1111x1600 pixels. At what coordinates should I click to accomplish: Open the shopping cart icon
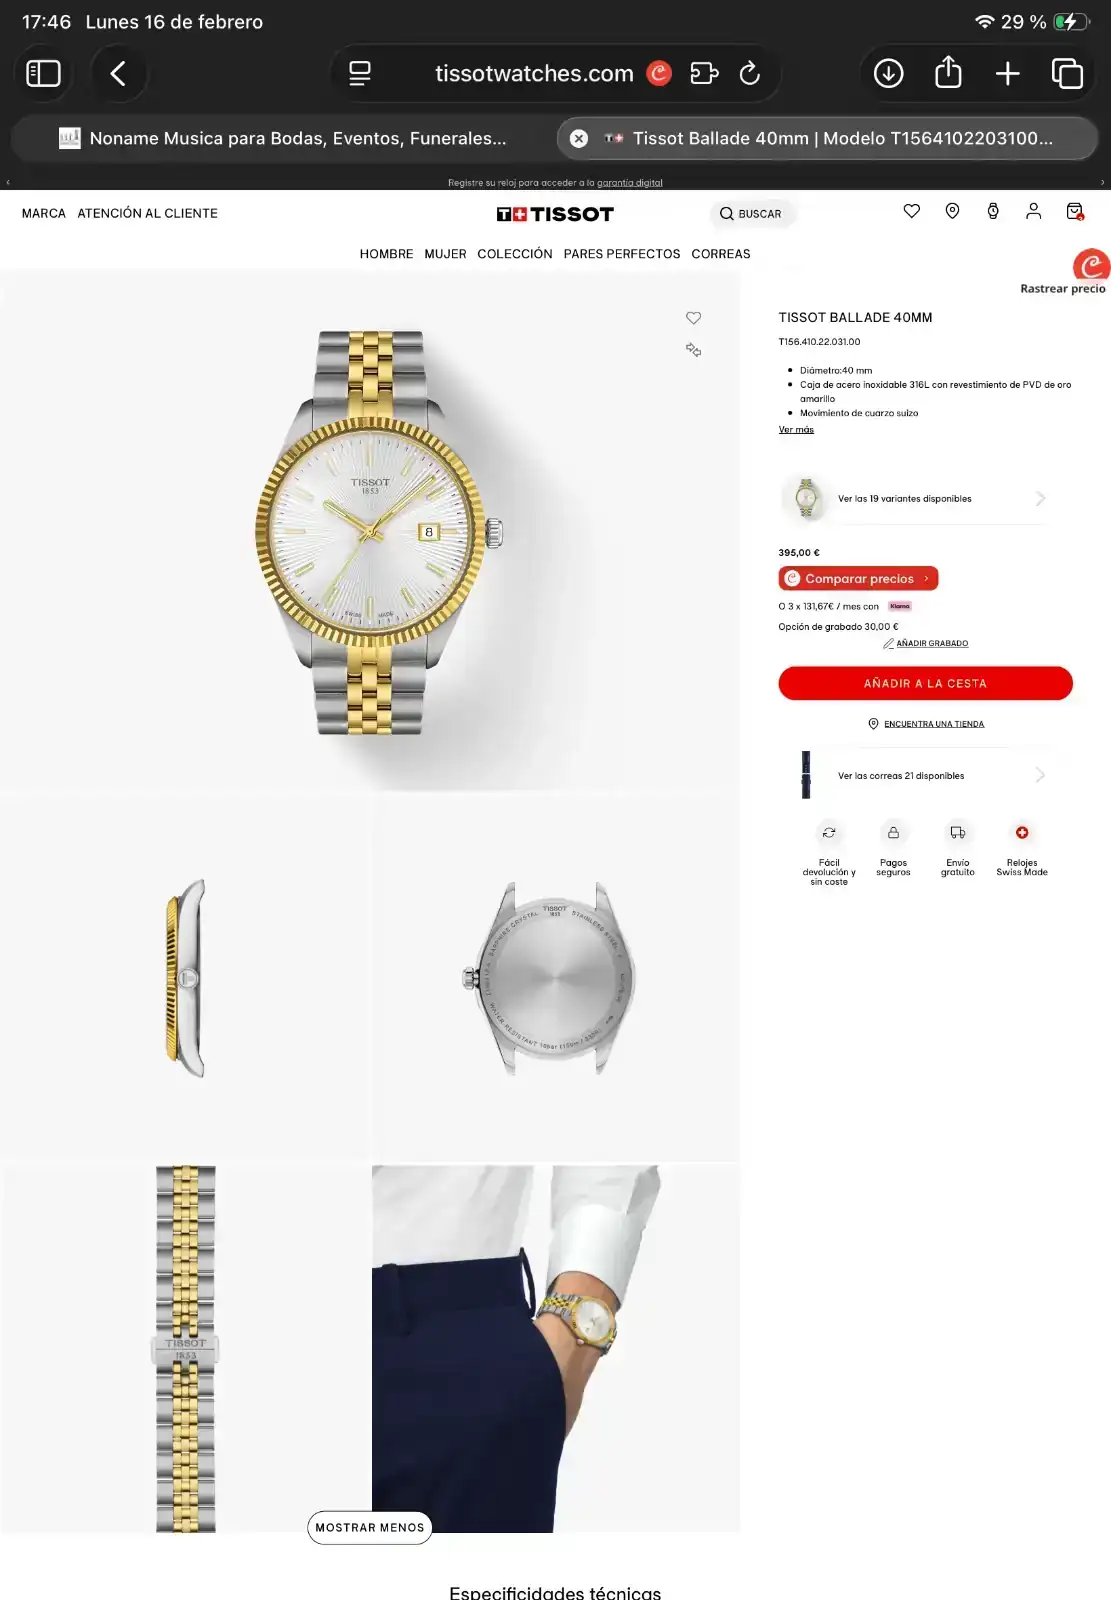coord(1075,211)
